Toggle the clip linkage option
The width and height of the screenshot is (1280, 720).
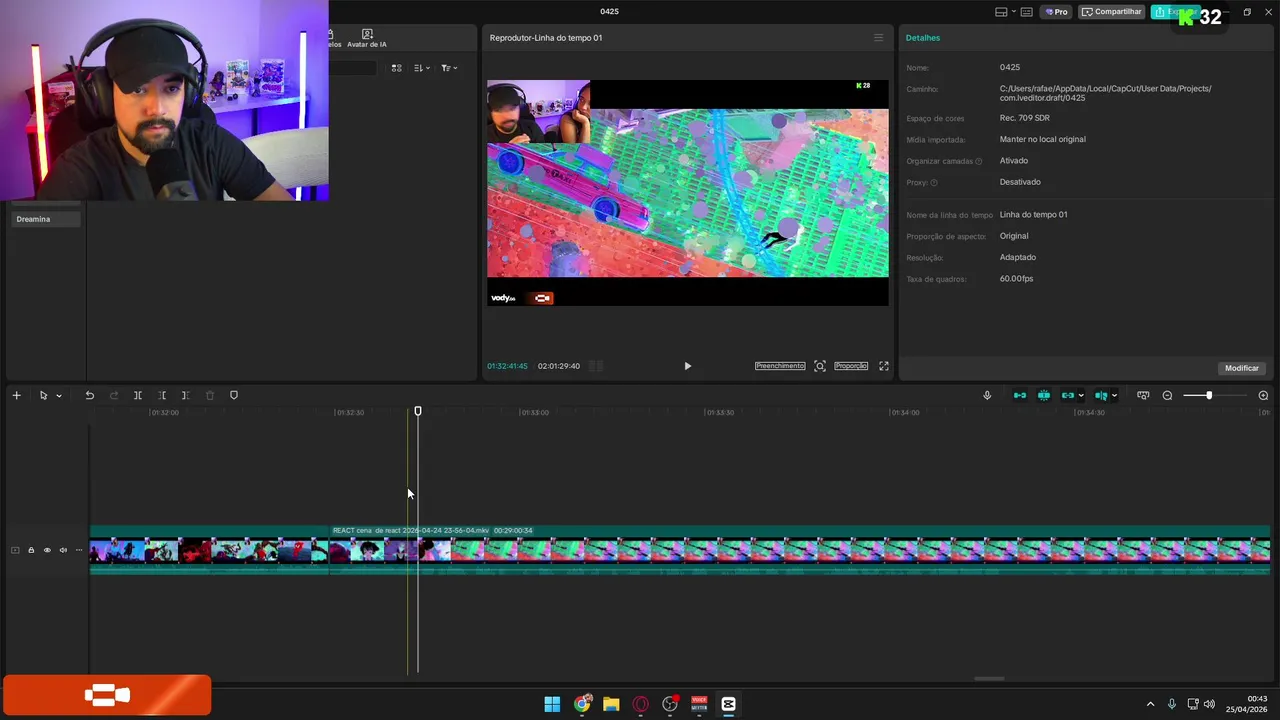tap(1068, 395)
